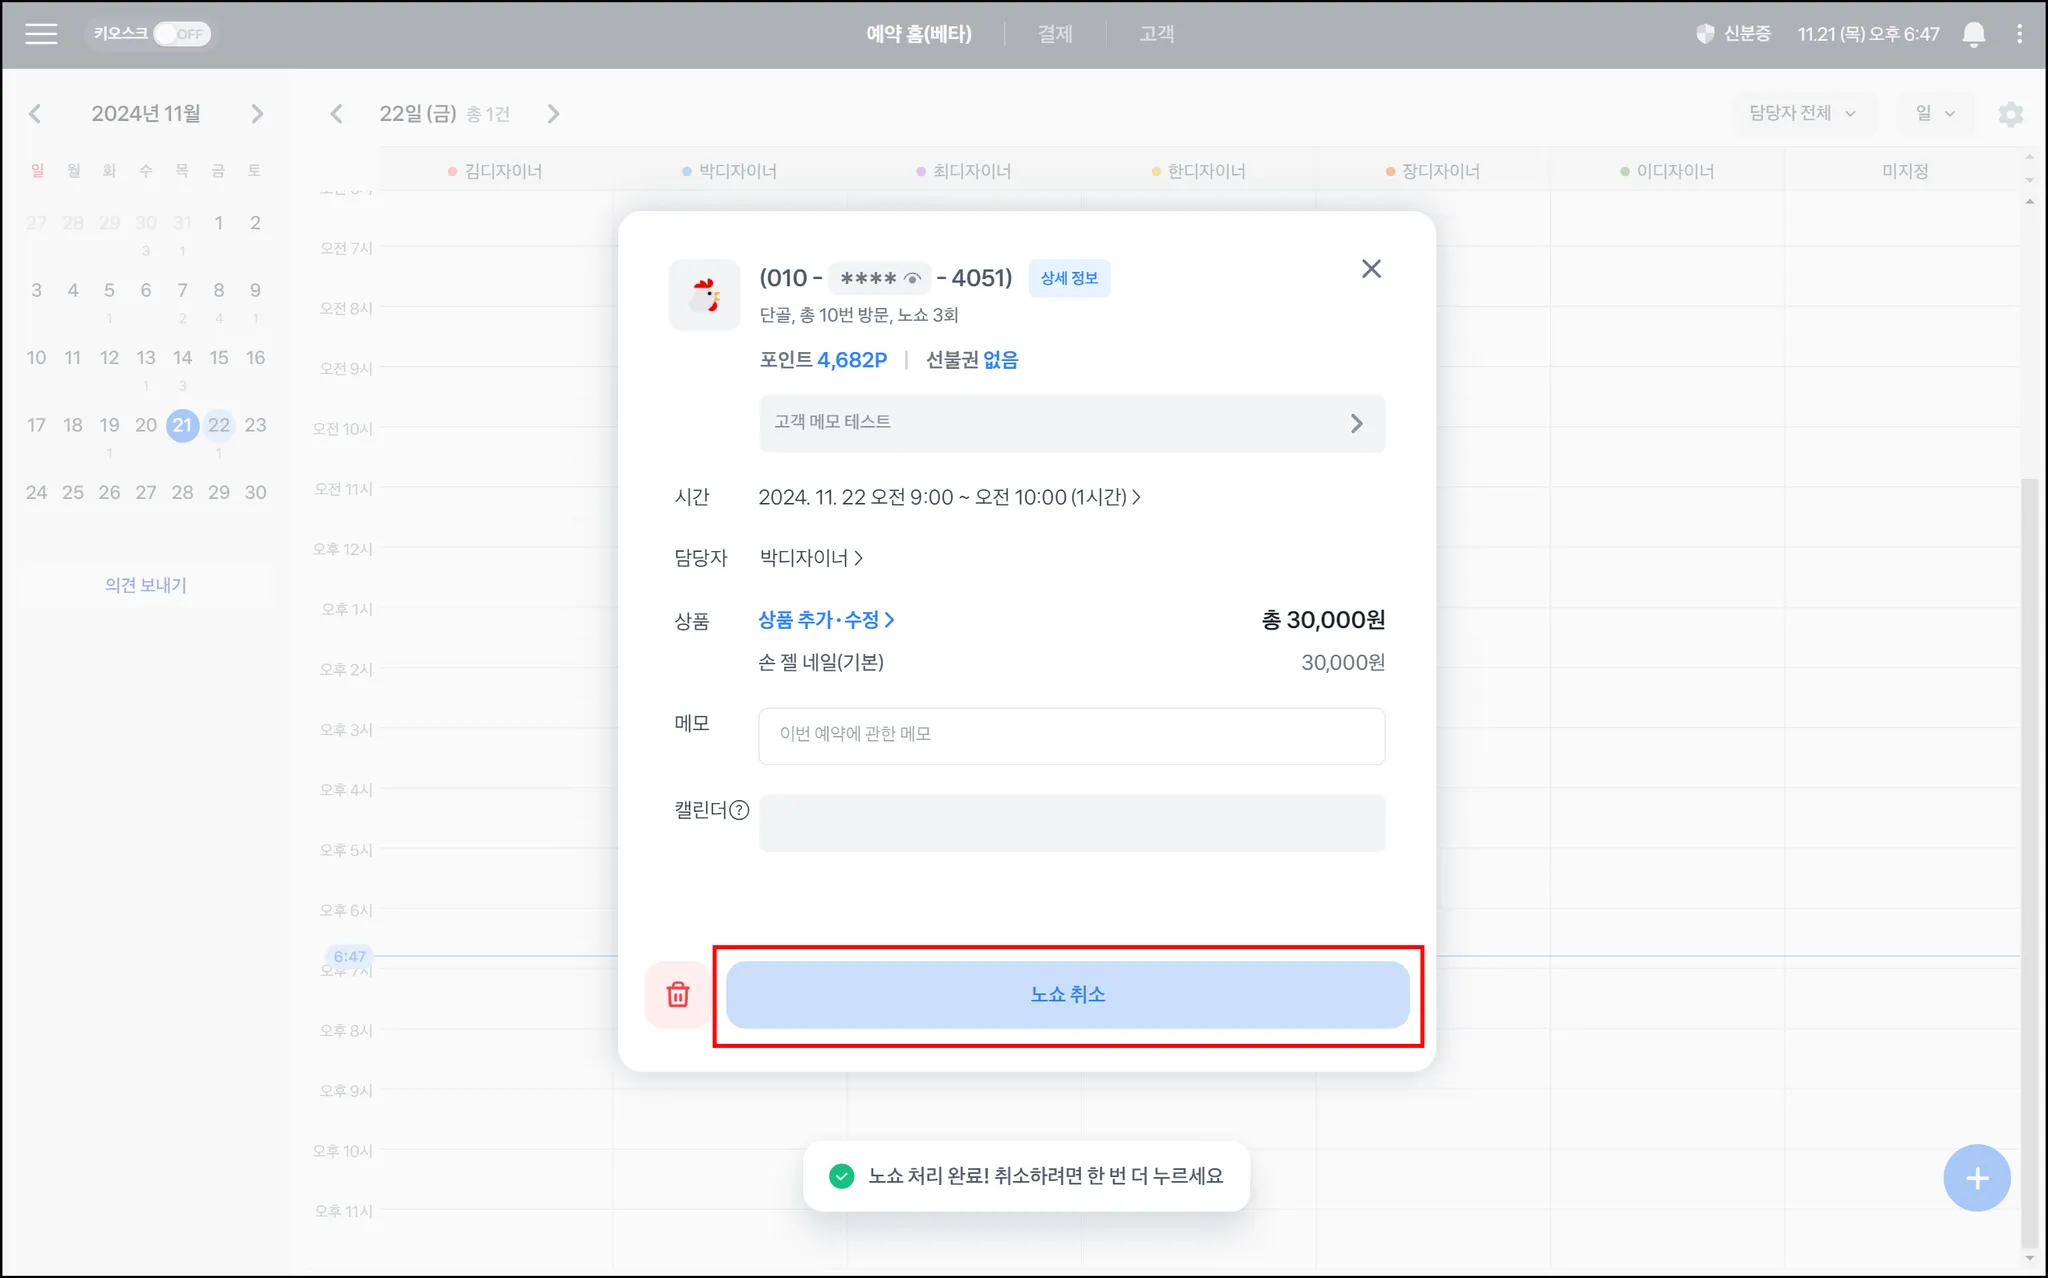Screen dimensions: 2048x1278
Task: Expand the 고객 메모 테스트 row
Action: coord(1071,423)
